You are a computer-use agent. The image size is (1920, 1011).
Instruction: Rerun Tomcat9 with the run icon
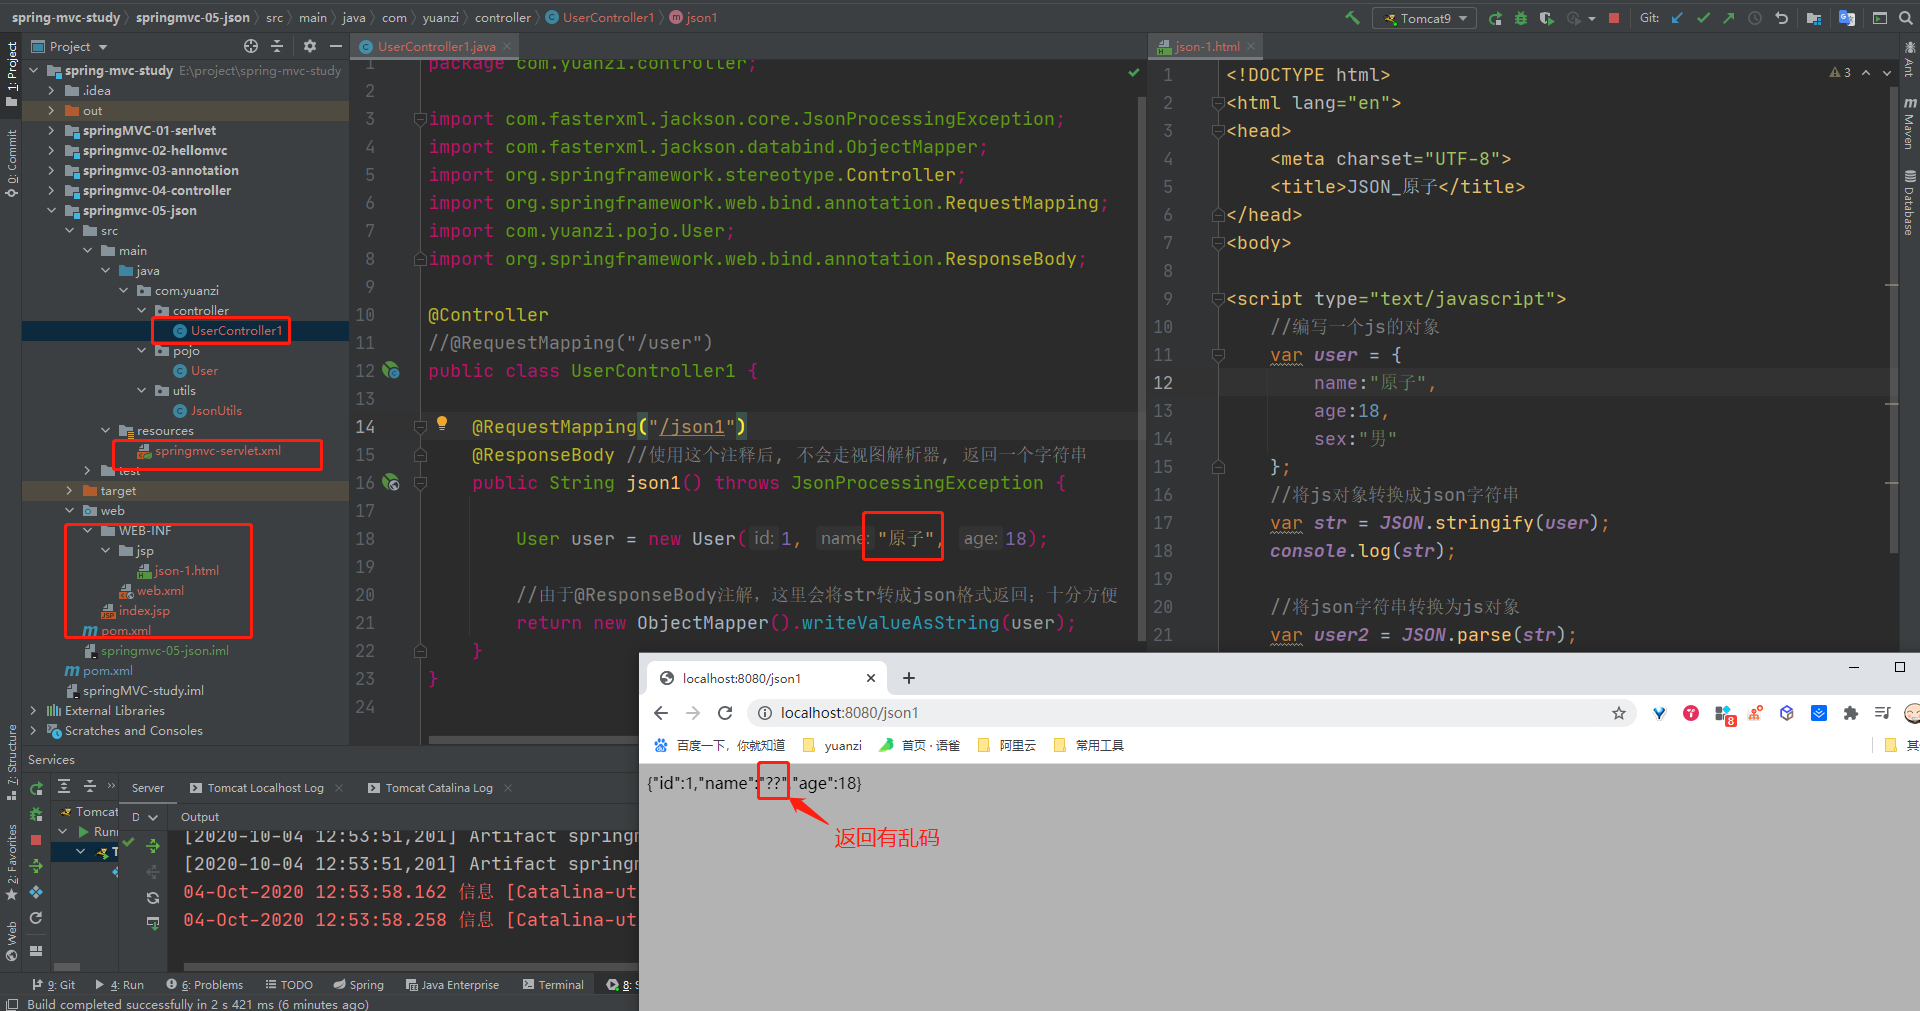click(x=1495, y=18)
